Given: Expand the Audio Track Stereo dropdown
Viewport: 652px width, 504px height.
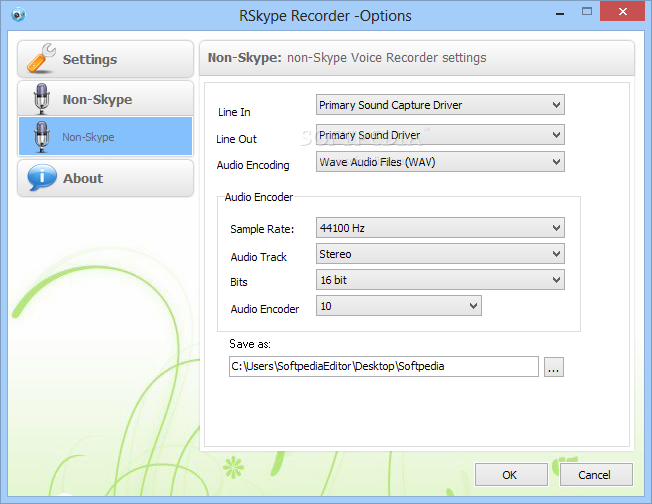Looking at the screenshot, I should (x=440, y=254).
